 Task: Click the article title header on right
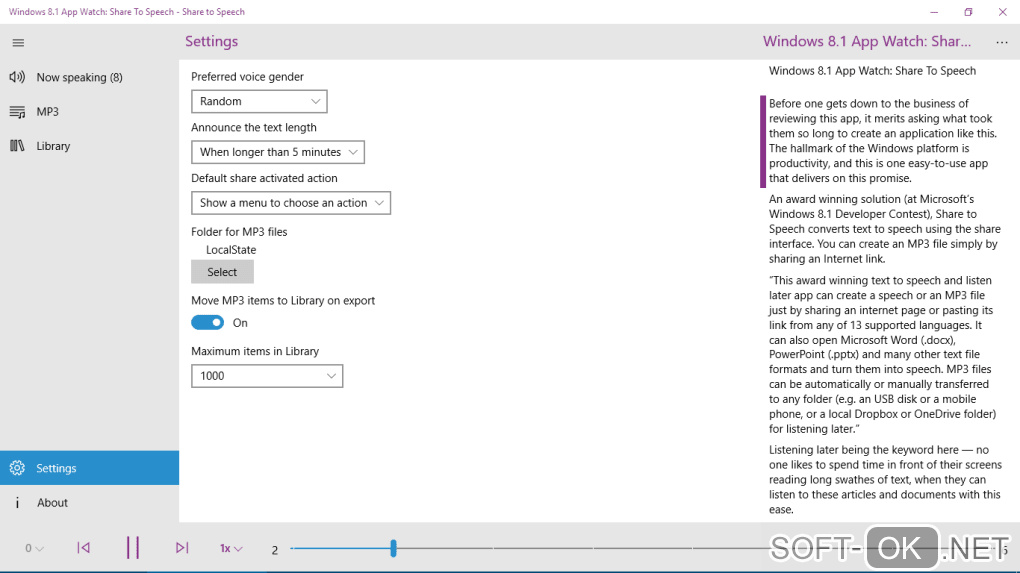pyautogui.click(x=866, y=42)
